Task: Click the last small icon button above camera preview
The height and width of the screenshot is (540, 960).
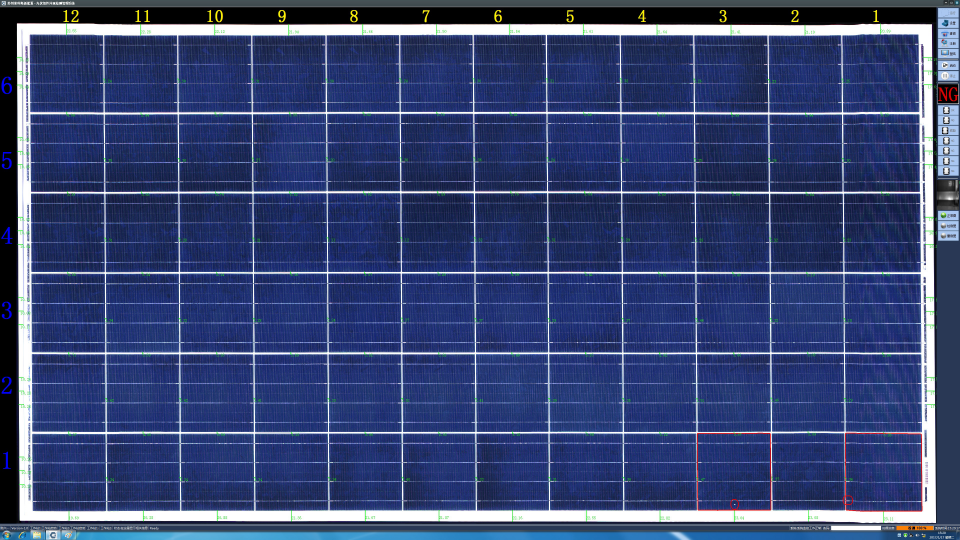Action: click(946, 172)
